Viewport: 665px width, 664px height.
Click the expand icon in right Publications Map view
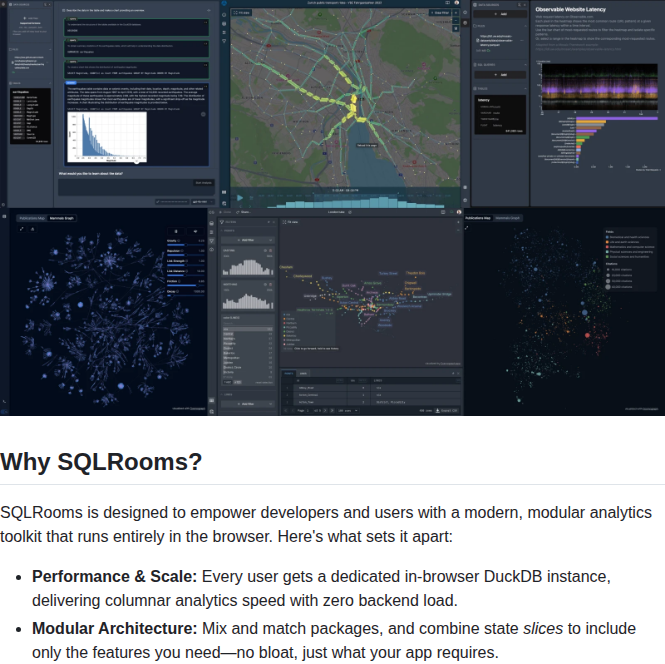point(467,228)
